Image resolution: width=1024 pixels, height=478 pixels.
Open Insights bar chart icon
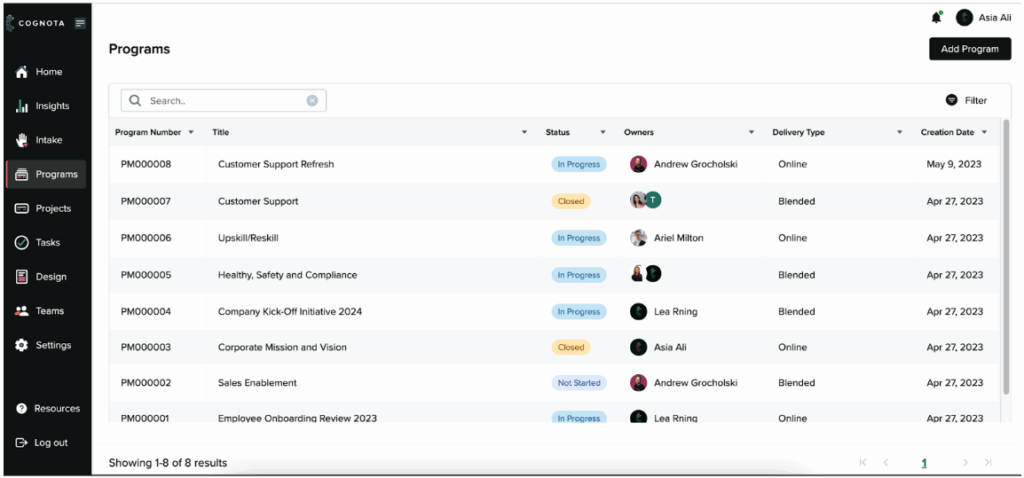(21, 106)
